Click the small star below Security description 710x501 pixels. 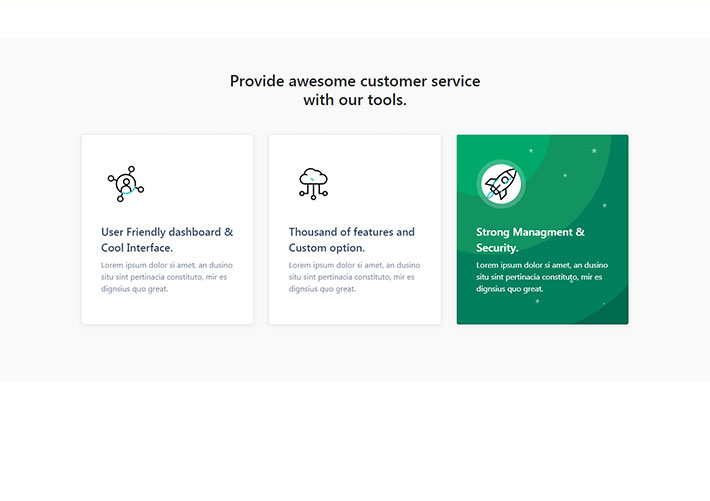pyautogui.click(x=537, y=300)
